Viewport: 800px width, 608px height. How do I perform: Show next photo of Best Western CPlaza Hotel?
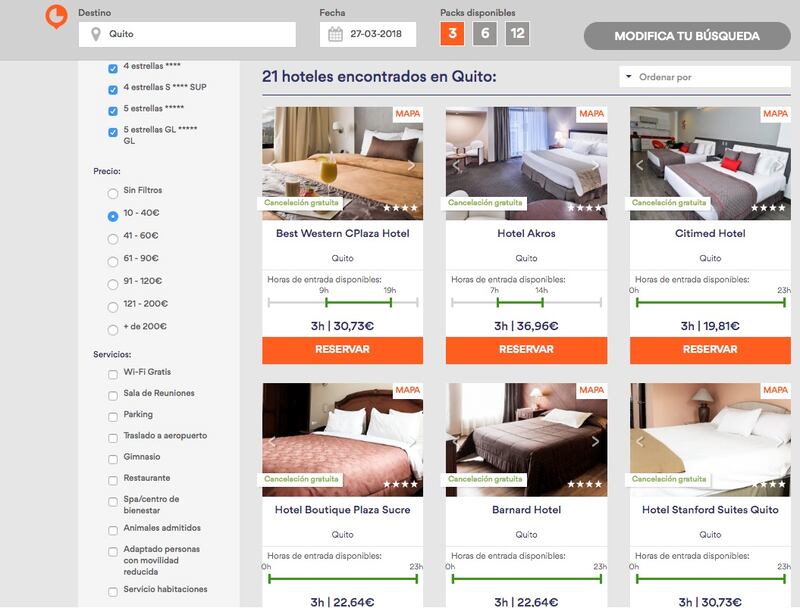coord(411,165)
